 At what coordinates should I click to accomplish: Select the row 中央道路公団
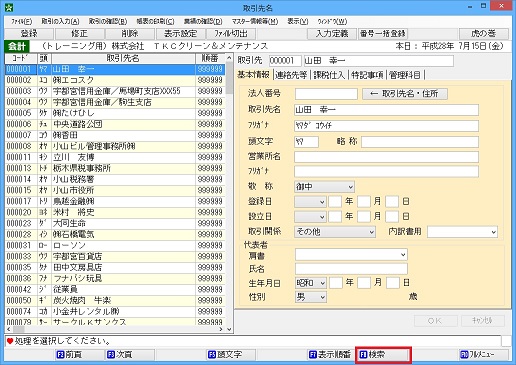115,124
